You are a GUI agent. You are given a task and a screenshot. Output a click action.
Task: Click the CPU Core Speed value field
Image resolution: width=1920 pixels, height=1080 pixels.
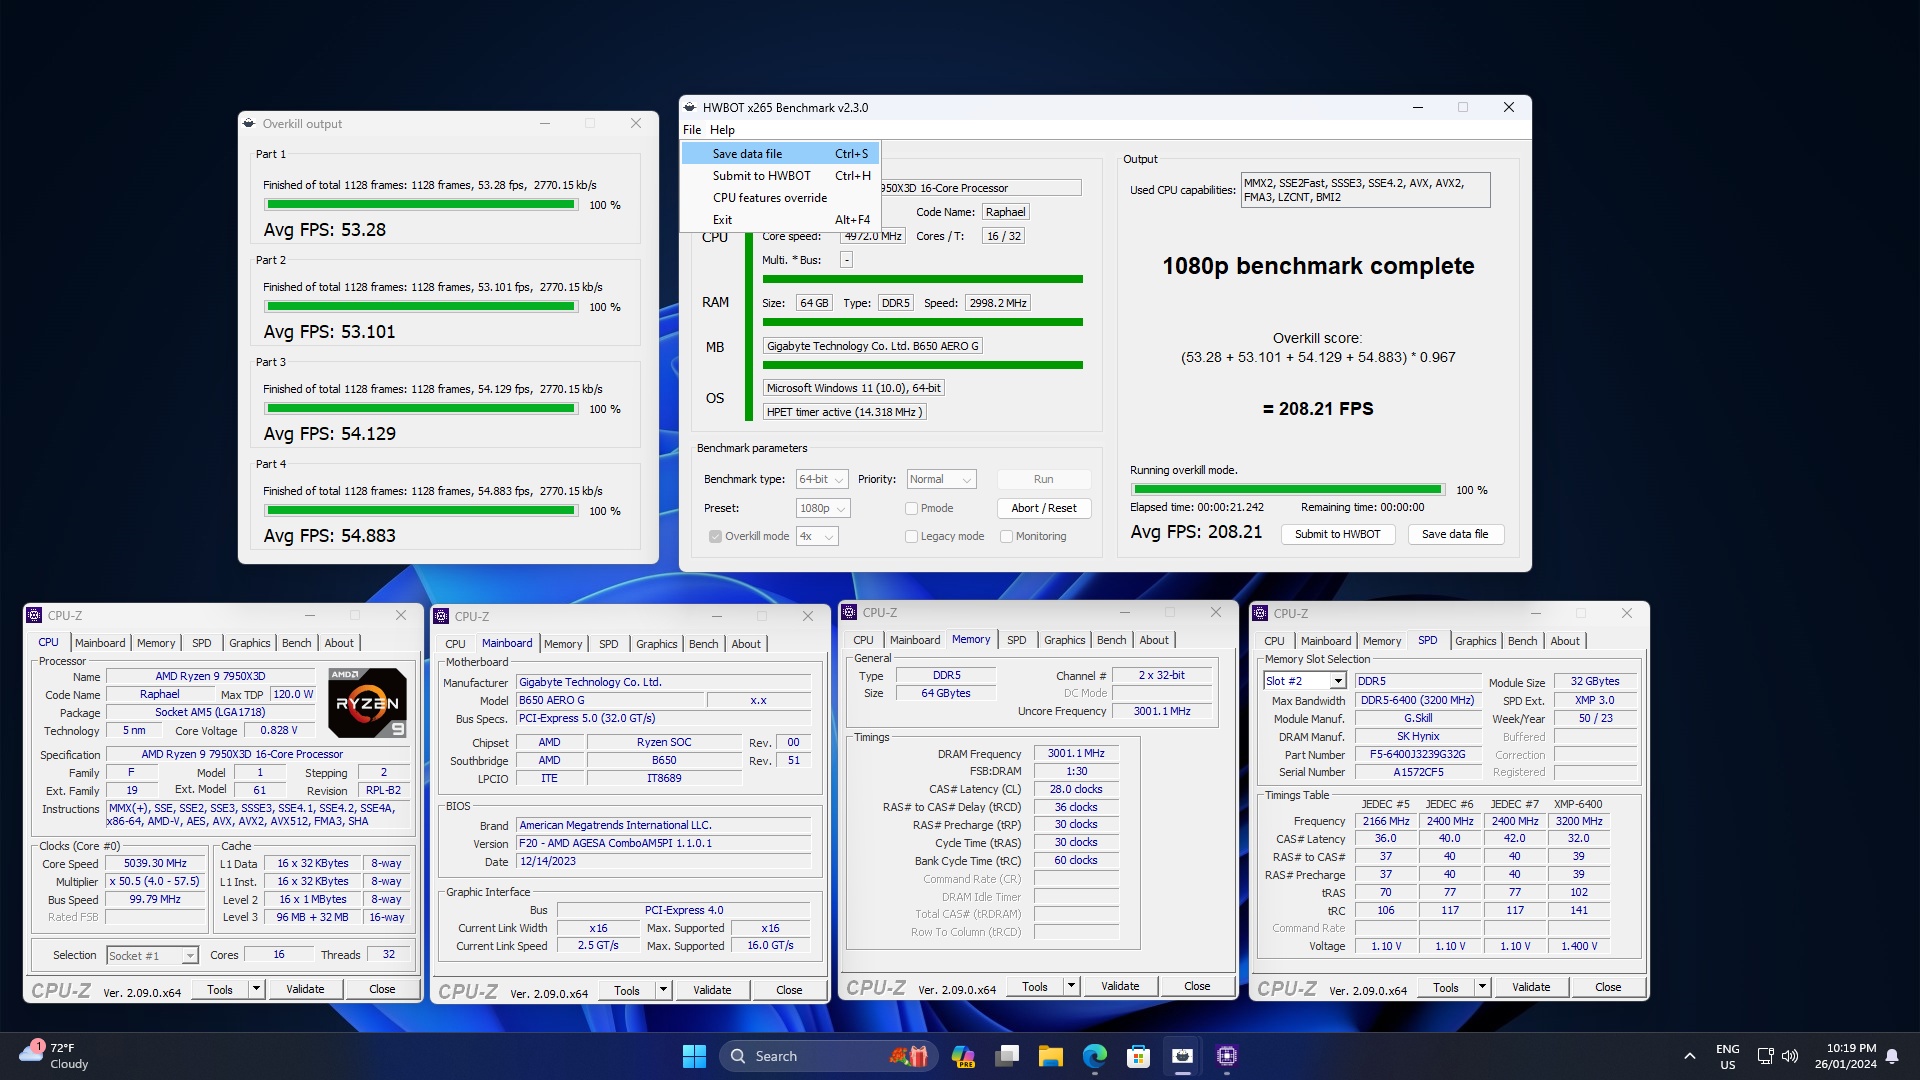(x=155, y=864)
